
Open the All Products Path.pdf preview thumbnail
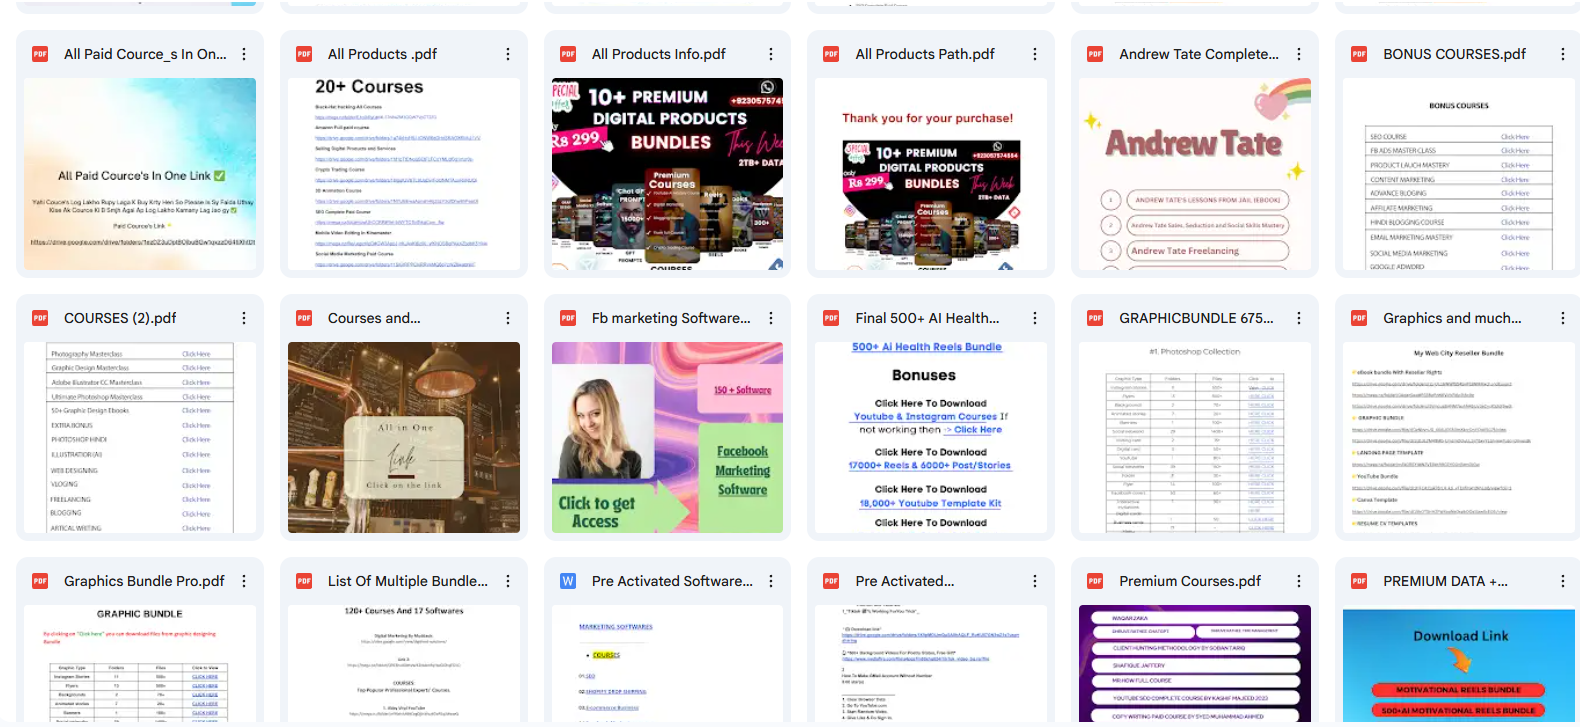coord(931,174)
